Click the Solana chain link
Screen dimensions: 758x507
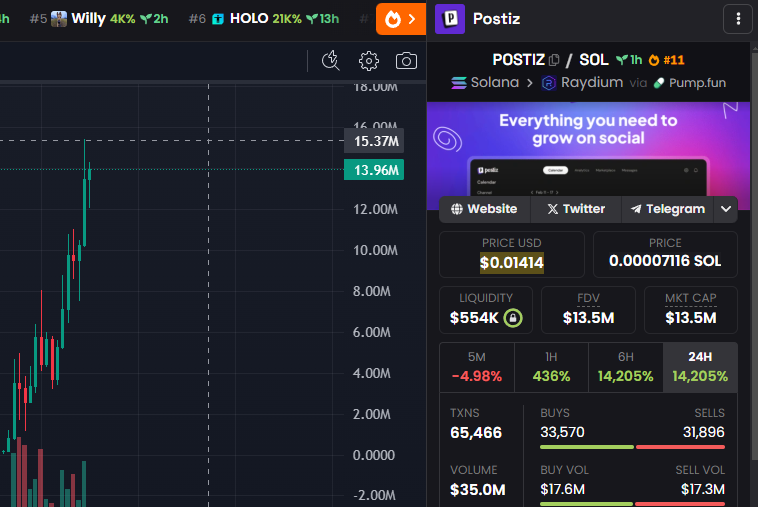coord(485,83)
